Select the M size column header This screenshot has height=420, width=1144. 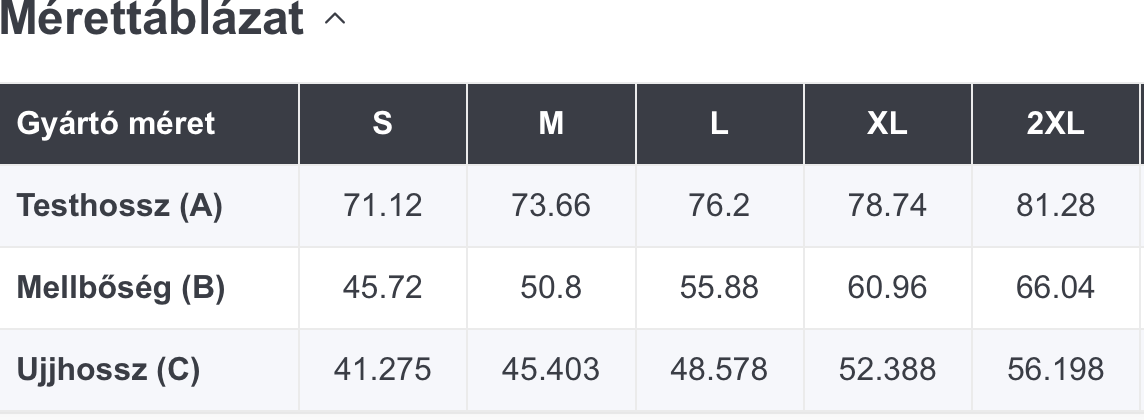552,124
